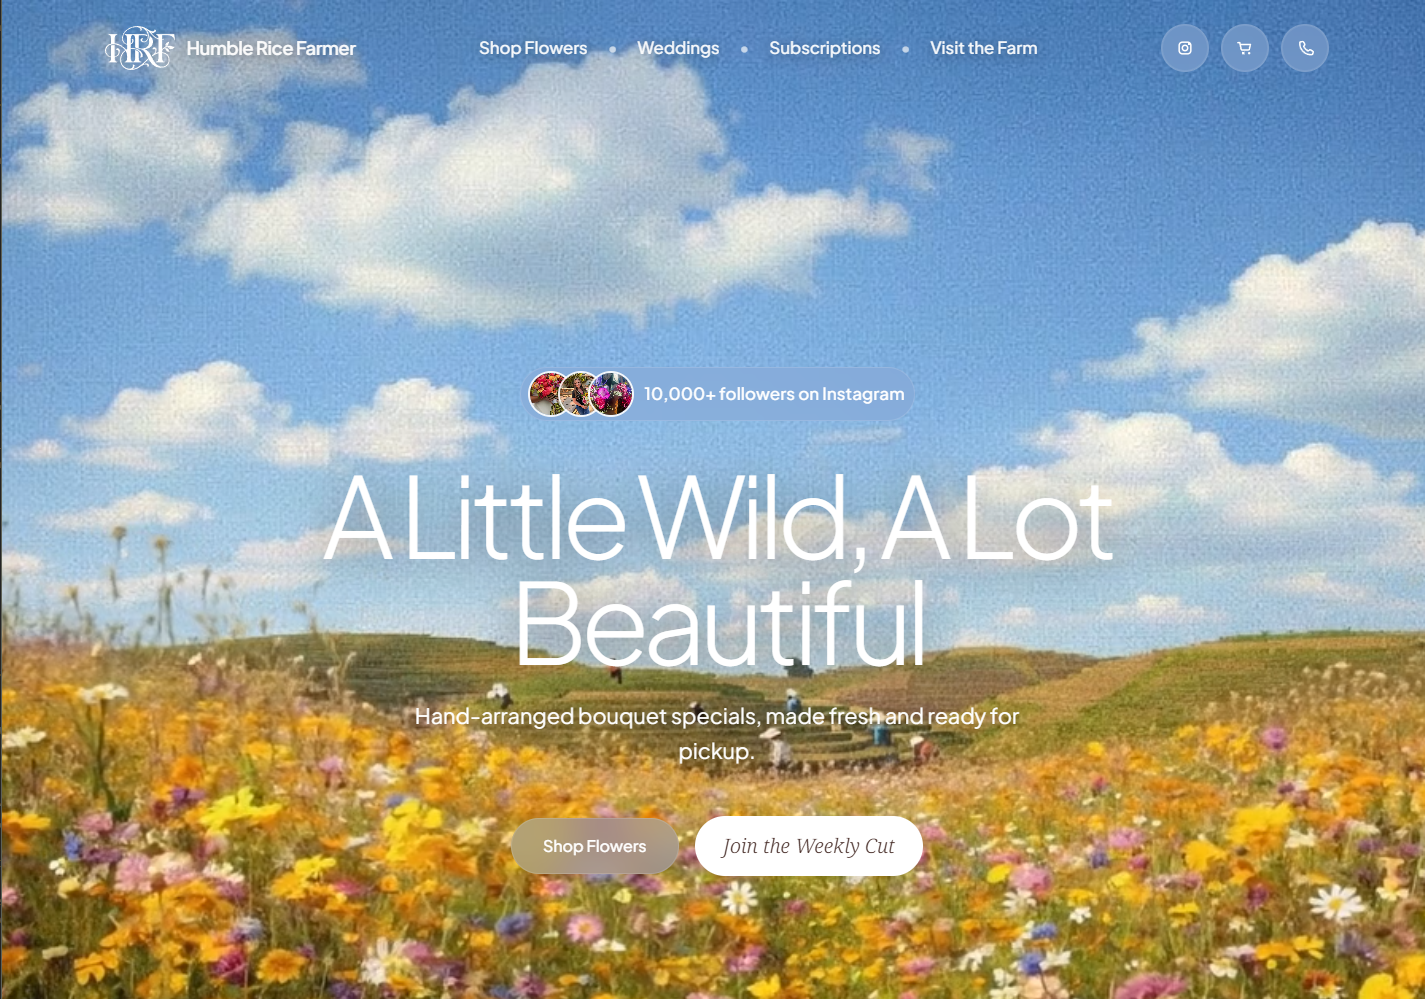Click the hand-arranged bouquet specials text
Image resolution: width=1425 pixels, height=999 pixels.
[717, 734]
